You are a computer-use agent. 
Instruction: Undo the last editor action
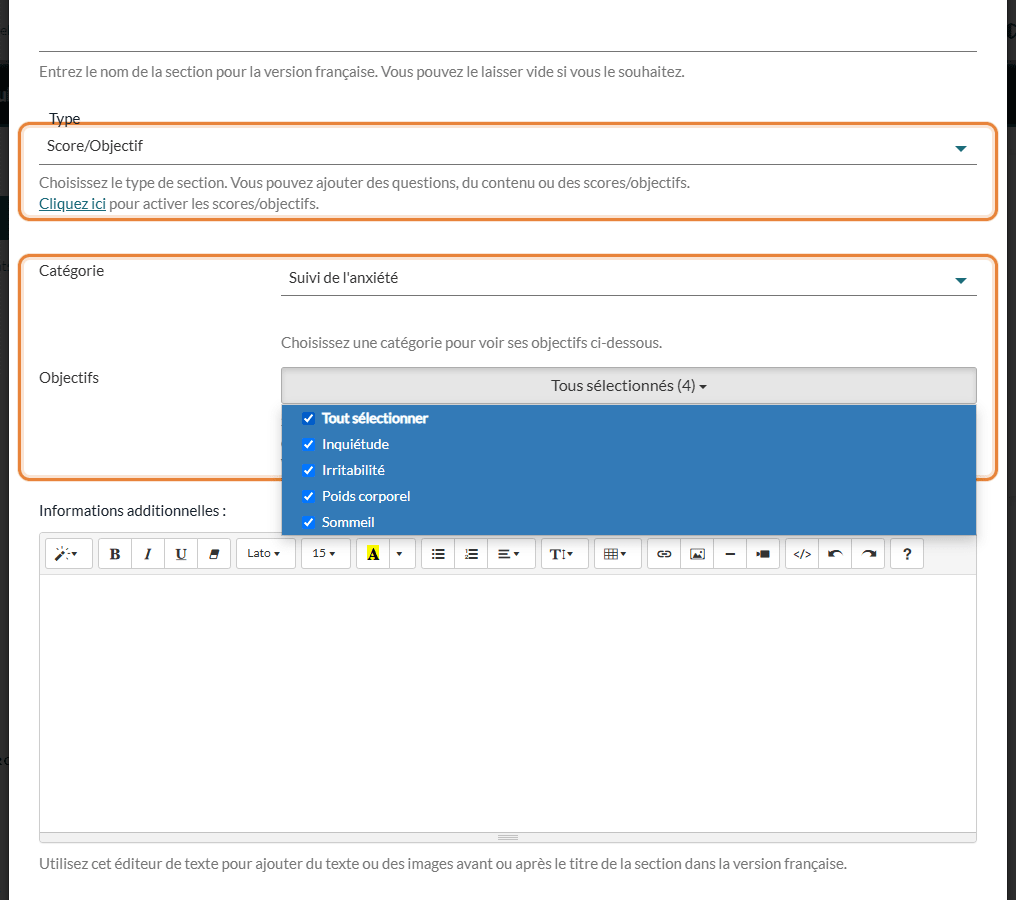pyautogui.click(x=835, y=554)
